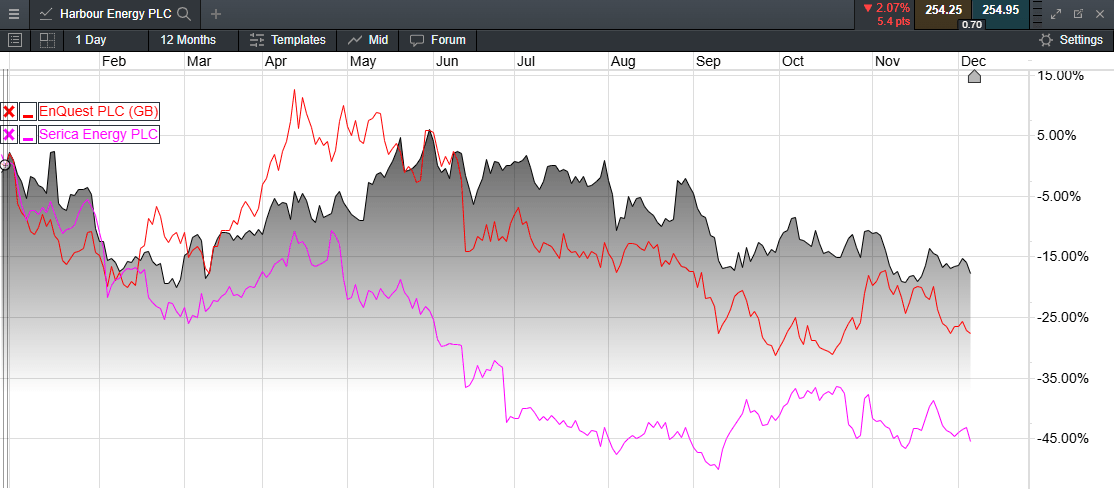Click the Nov label on the time axis
Viewport: 1114px width, 490px height.
tap(888, 62)
